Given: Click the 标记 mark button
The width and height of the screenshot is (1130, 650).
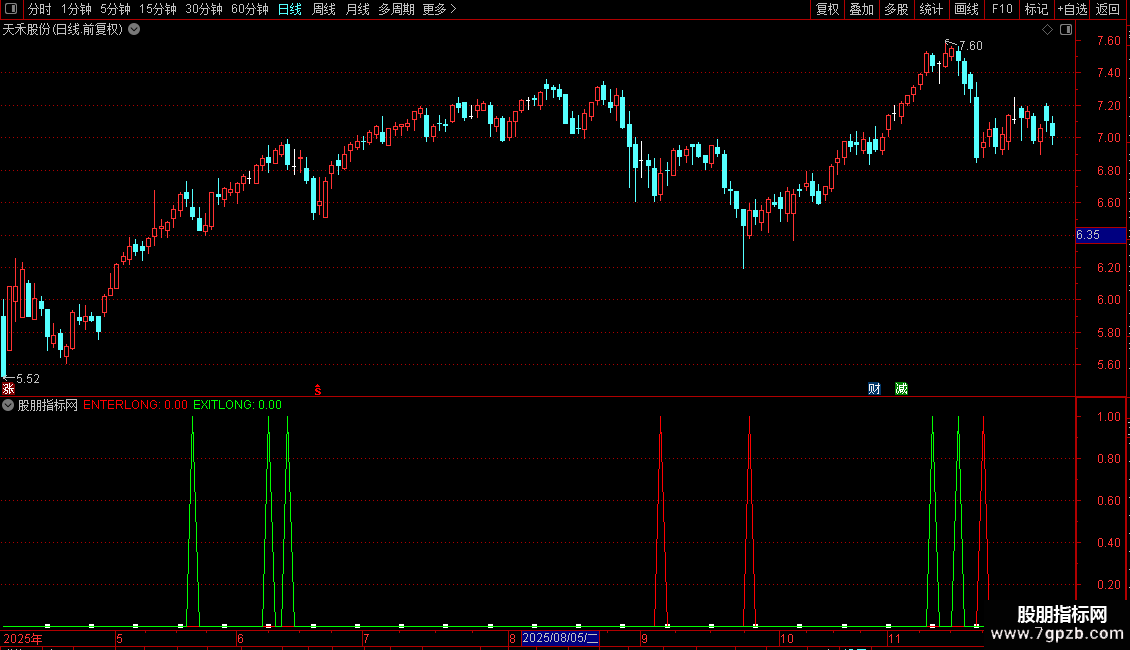Looking at the screenshot, I should 1036,9.
